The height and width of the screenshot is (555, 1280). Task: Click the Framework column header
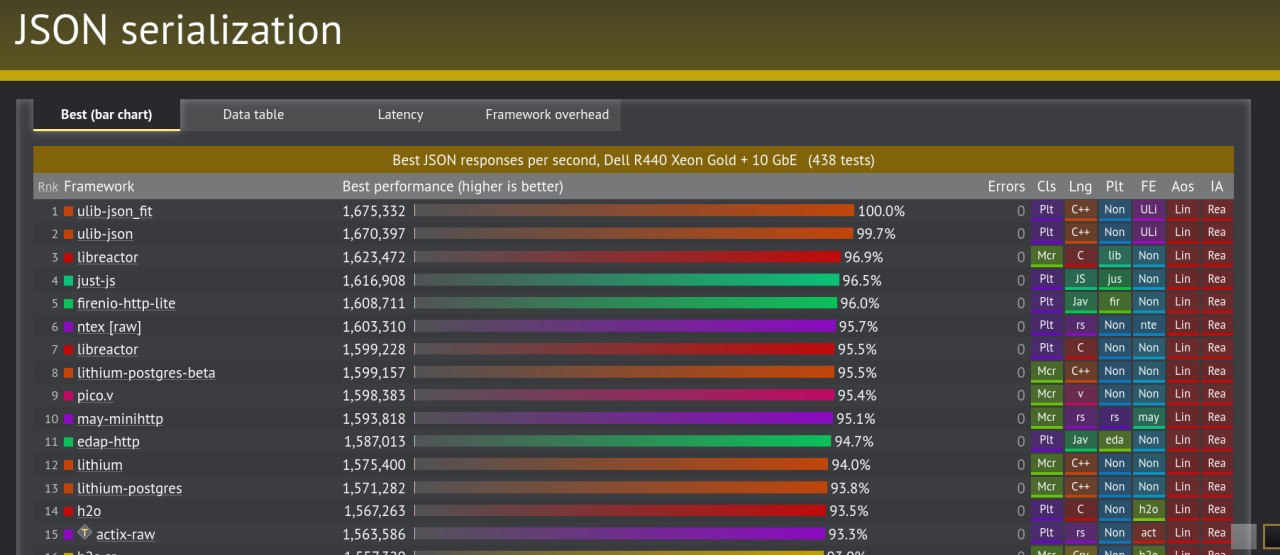pos(99,186)
